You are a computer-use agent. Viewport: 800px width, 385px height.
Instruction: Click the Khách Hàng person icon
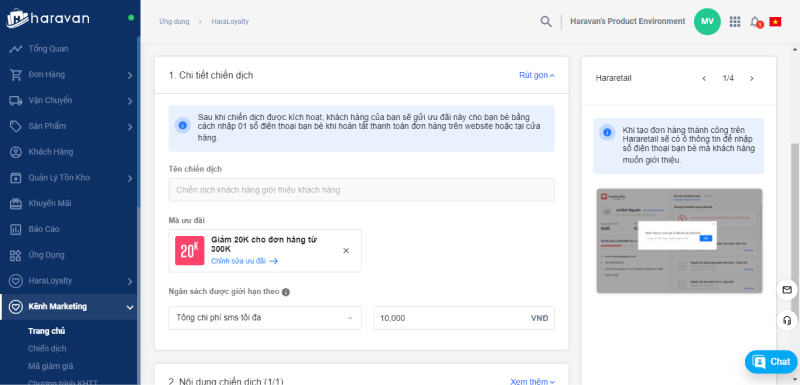16,152
